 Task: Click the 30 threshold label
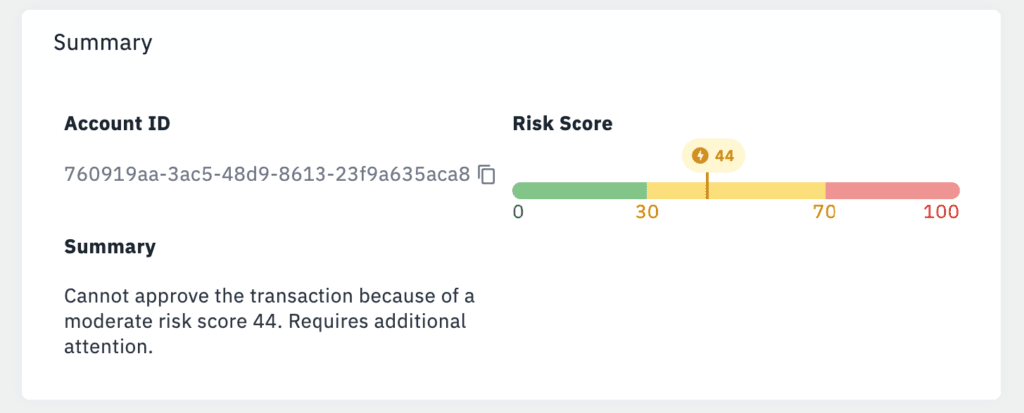(647, 212)
